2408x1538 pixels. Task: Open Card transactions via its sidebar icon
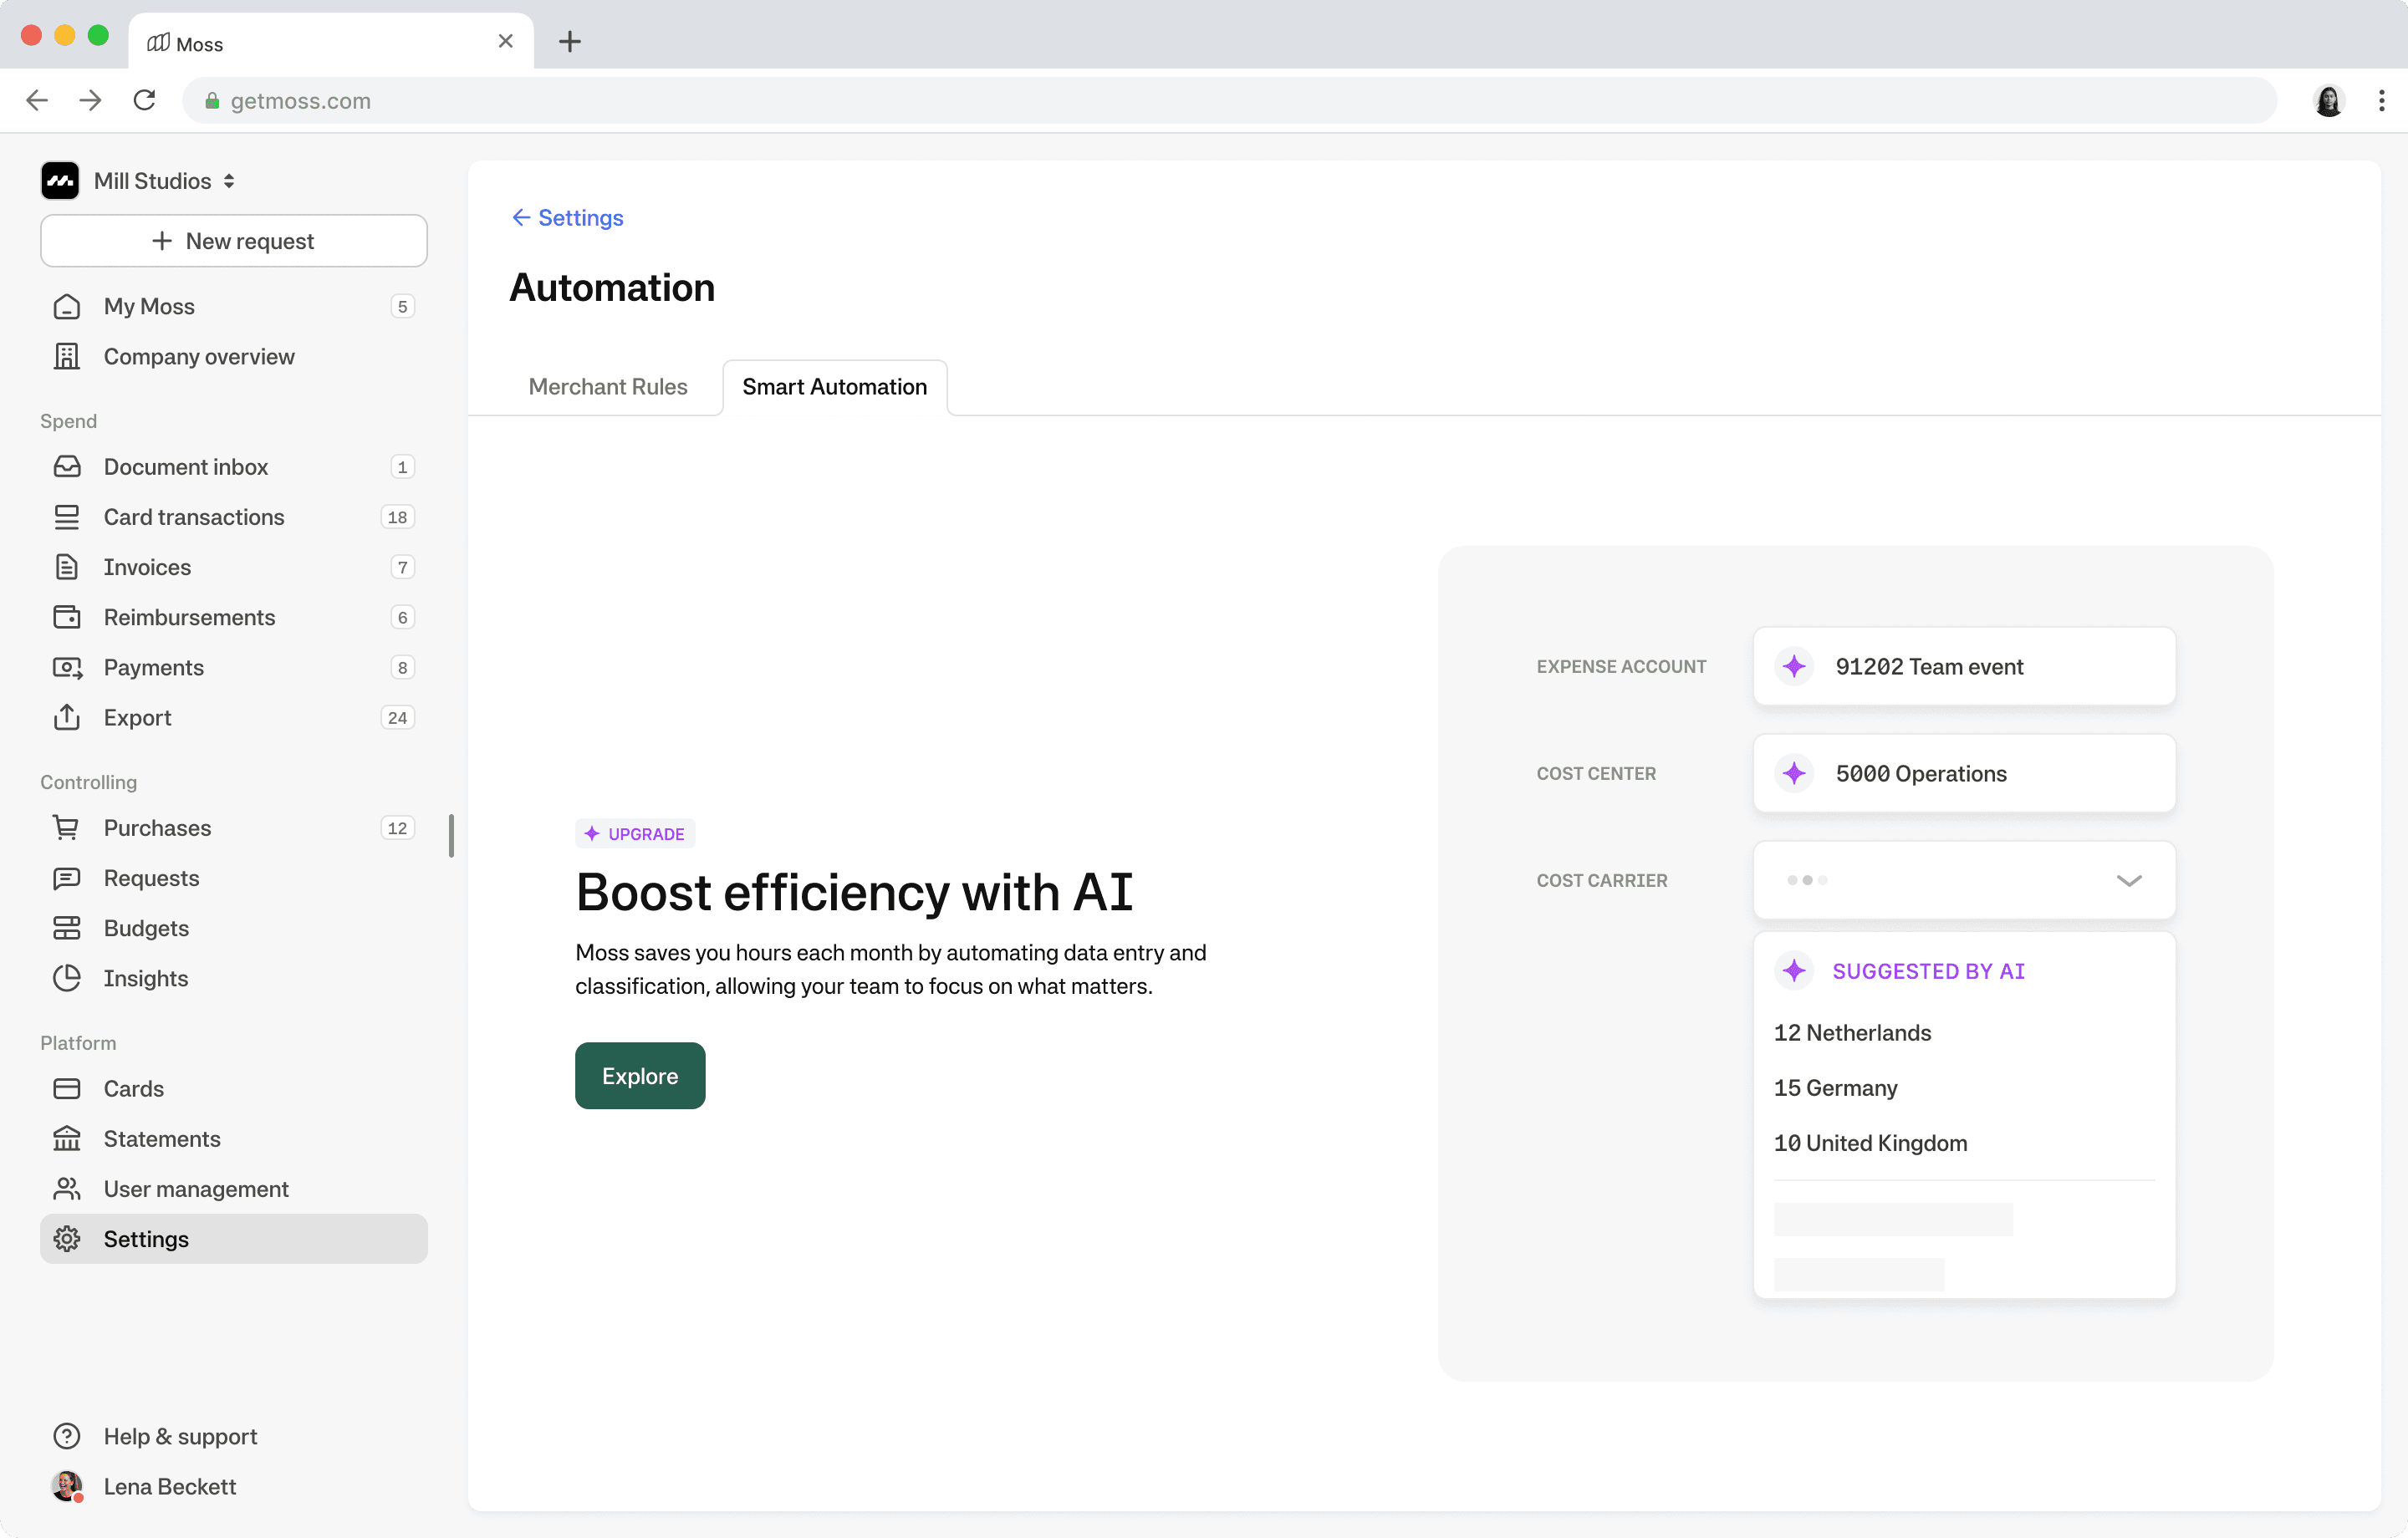tap(67, 517)
